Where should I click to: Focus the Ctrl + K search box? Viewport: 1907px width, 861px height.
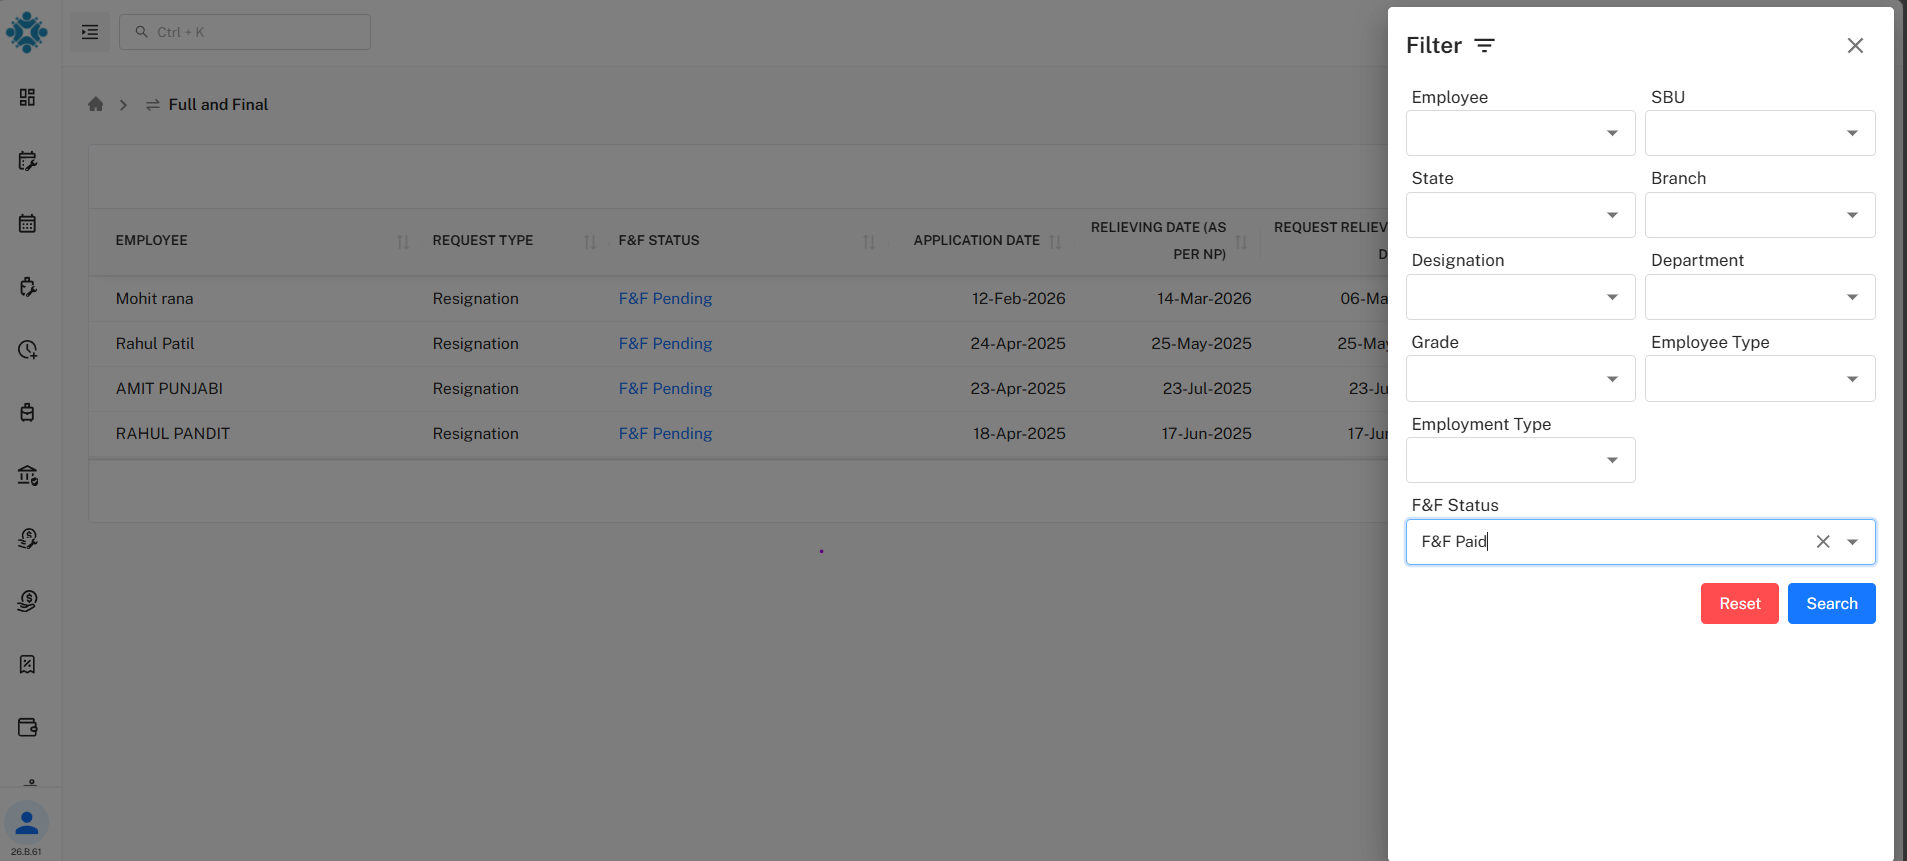pyautogui.click(x=245, y=32)
